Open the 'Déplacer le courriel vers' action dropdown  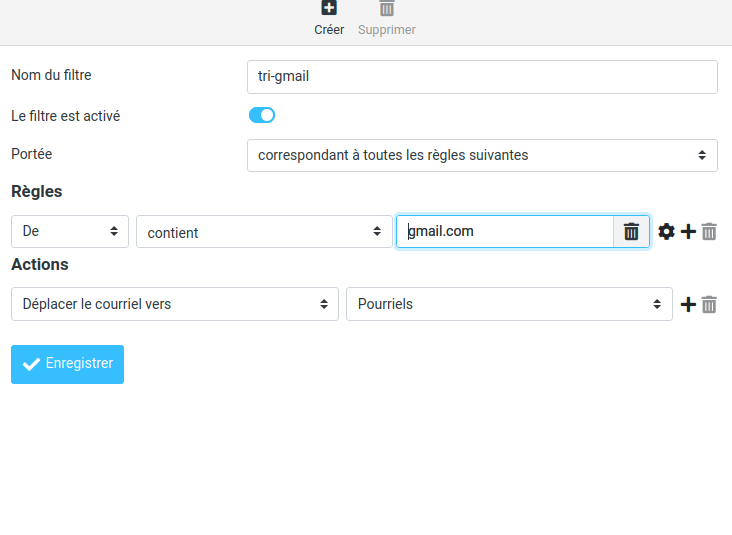pyautogui.click(x=175, y=304)
